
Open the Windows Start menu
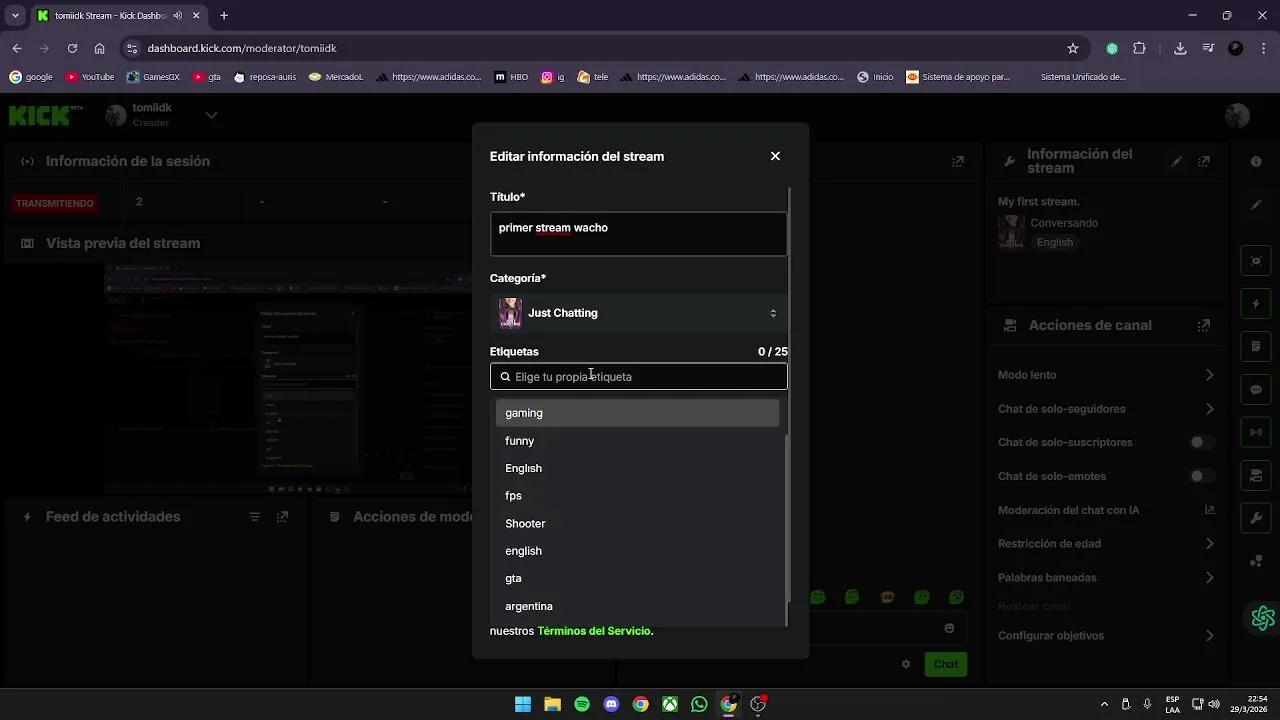523,704
